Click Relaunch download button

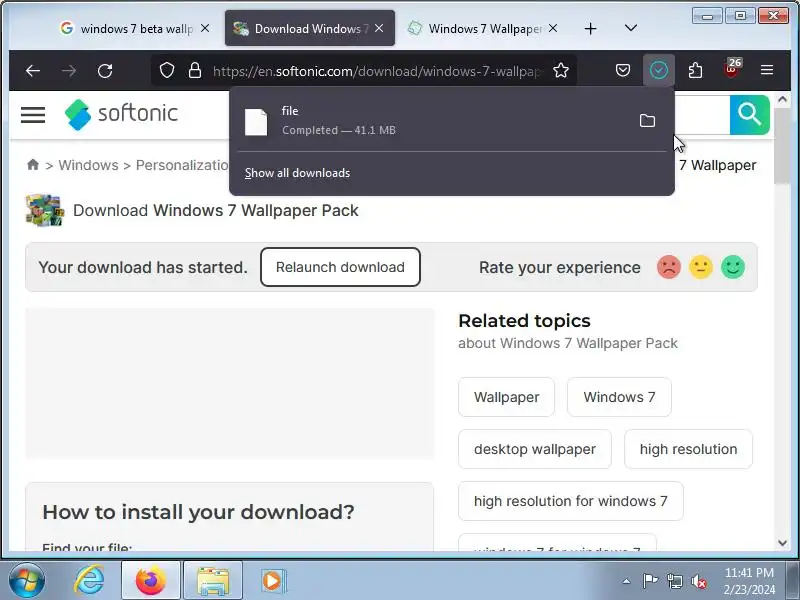[x=340, y=267]
